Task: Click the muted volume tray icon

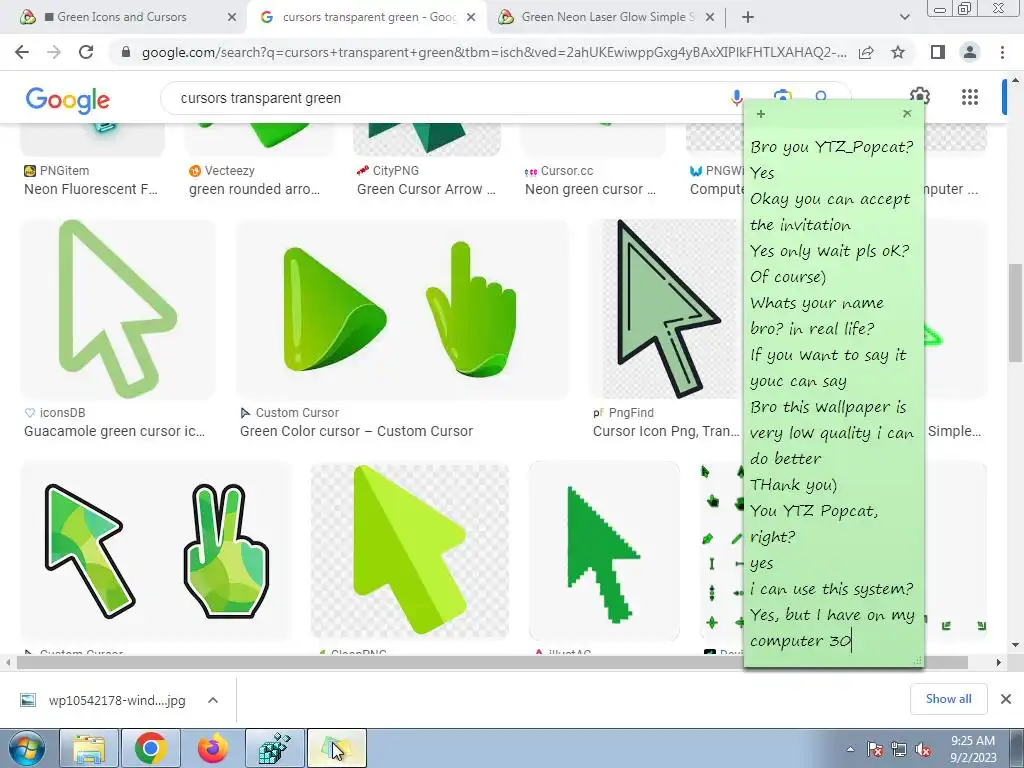Action: (x=923, y=750)
